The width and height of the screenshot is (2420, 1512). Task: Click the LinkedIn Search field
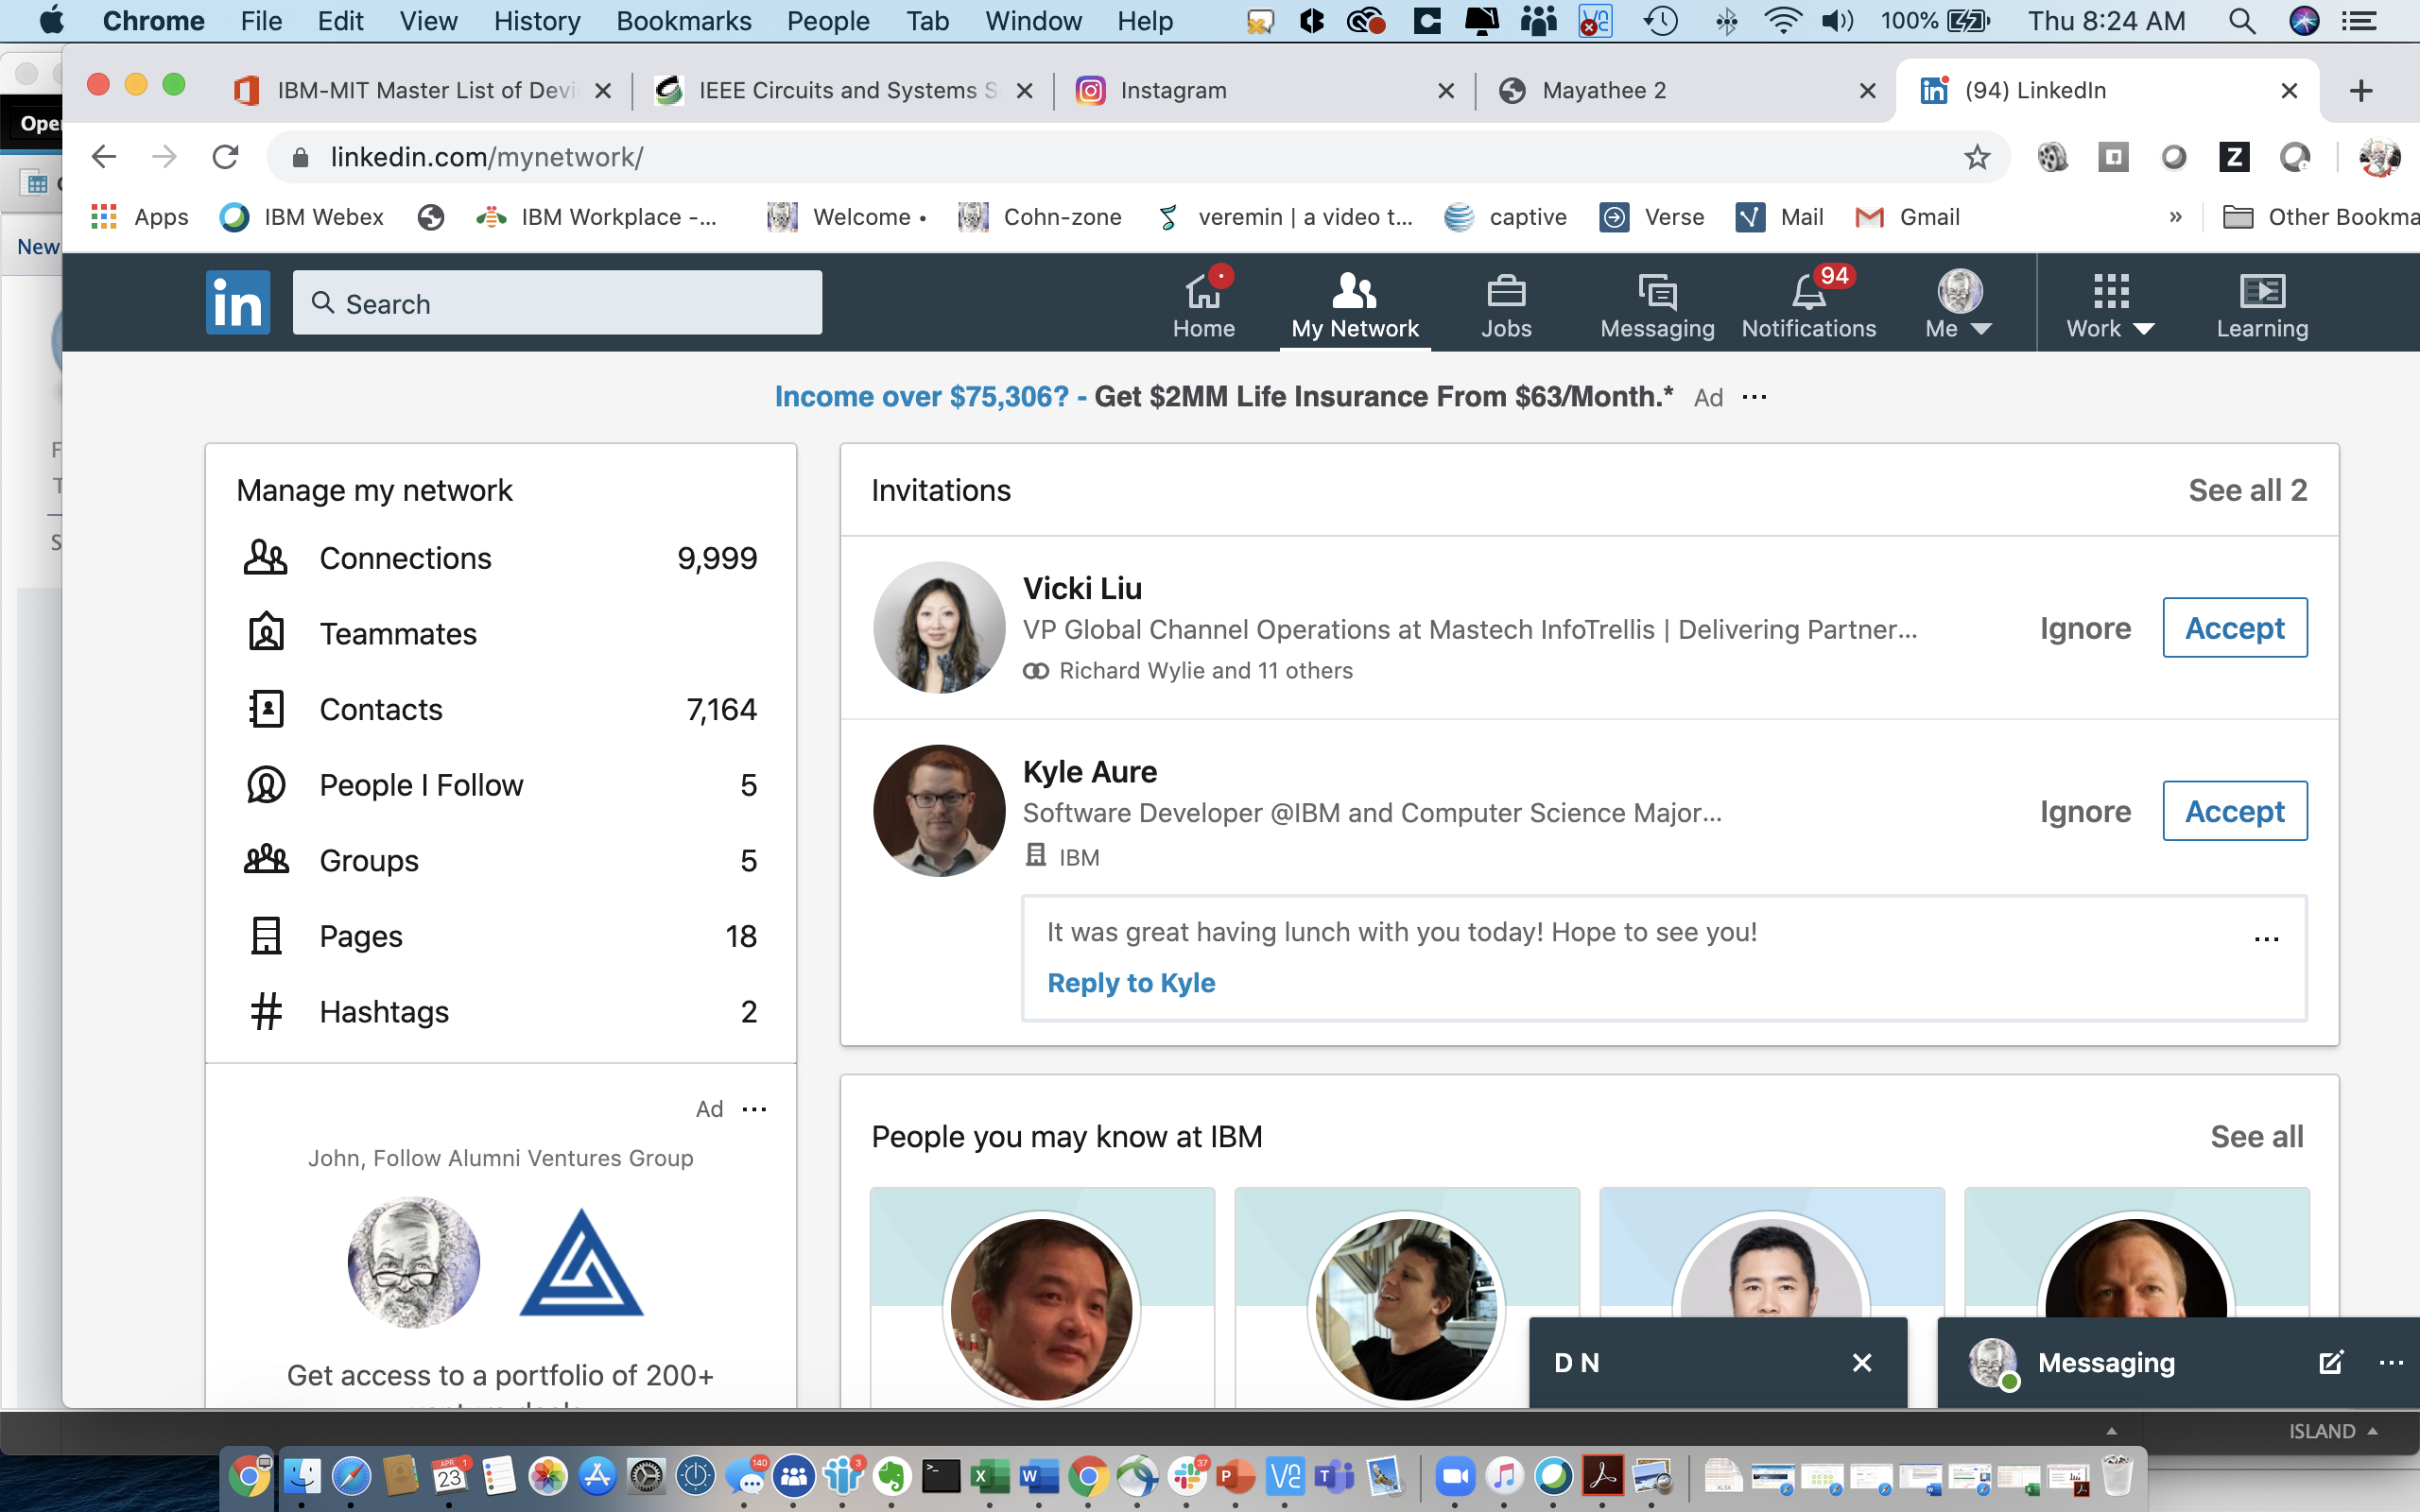(x=558, y=303)
